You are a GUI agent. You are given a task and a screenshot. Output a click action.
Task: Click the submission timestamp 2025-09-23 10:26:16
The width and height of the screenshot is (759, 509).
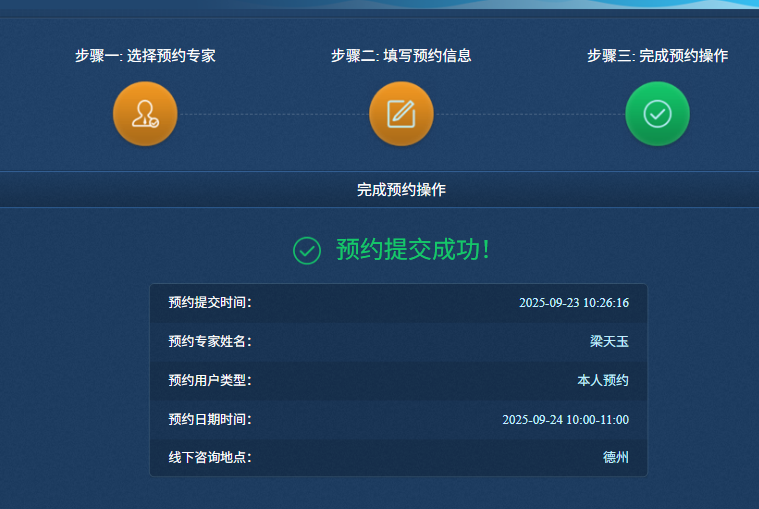point(573,303)
